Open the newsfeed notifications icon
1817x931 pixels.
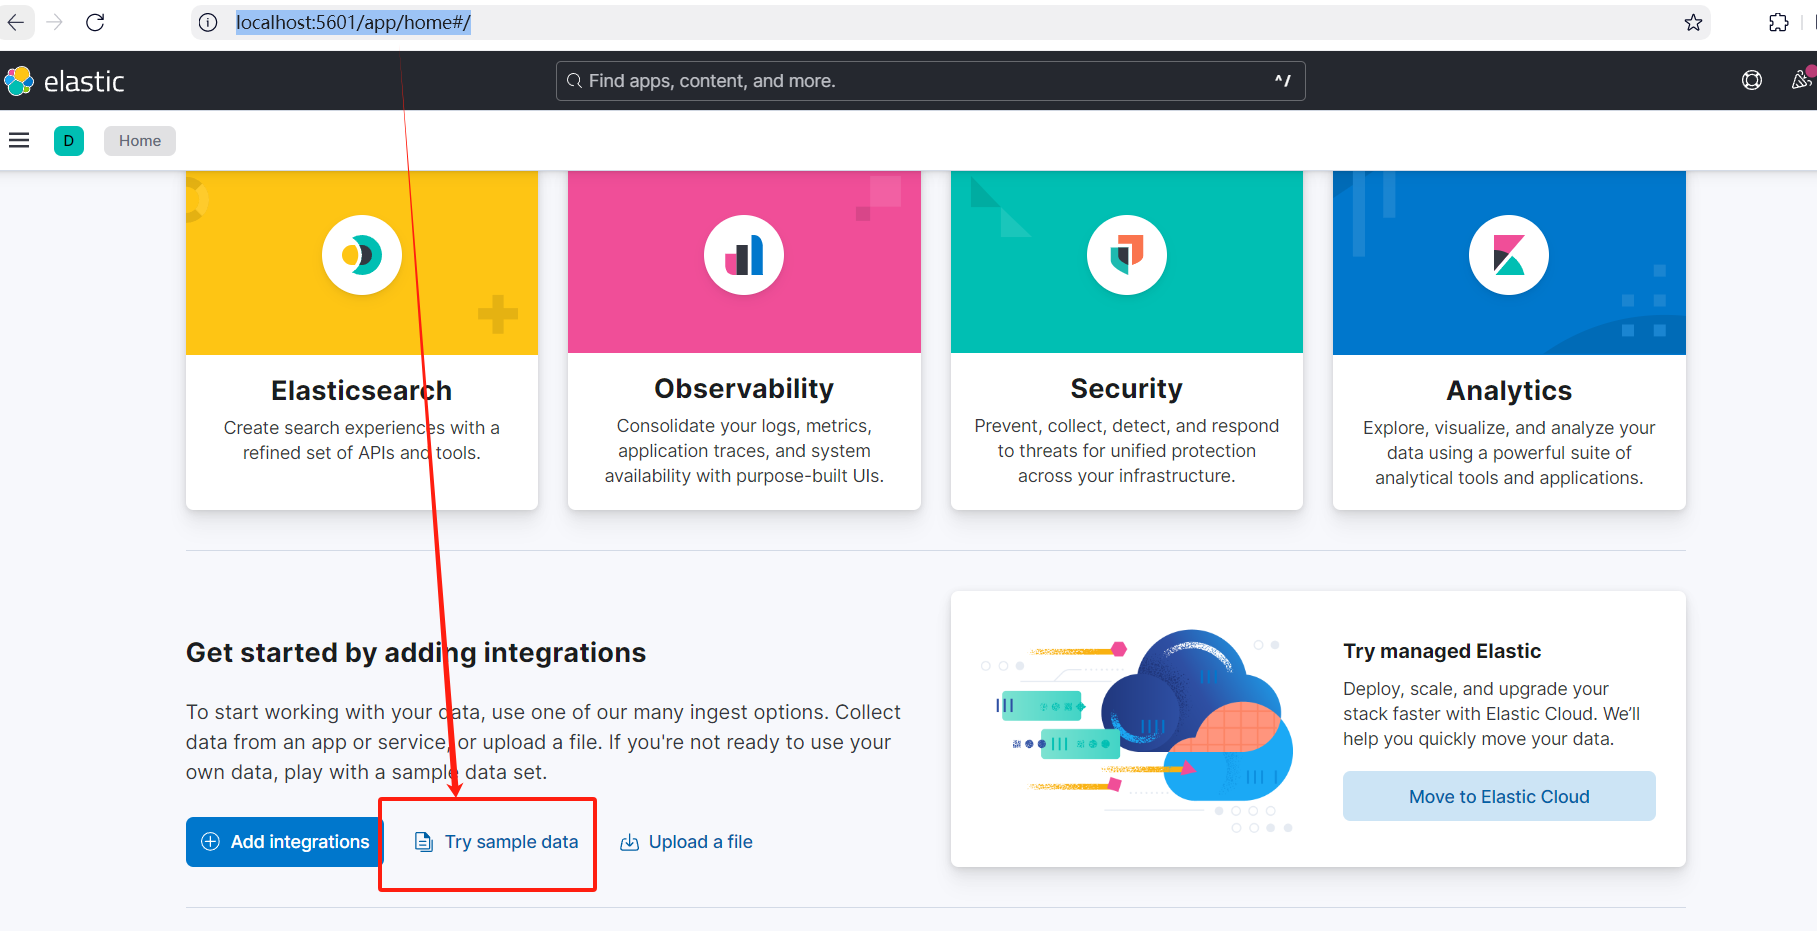(1802, 80)
